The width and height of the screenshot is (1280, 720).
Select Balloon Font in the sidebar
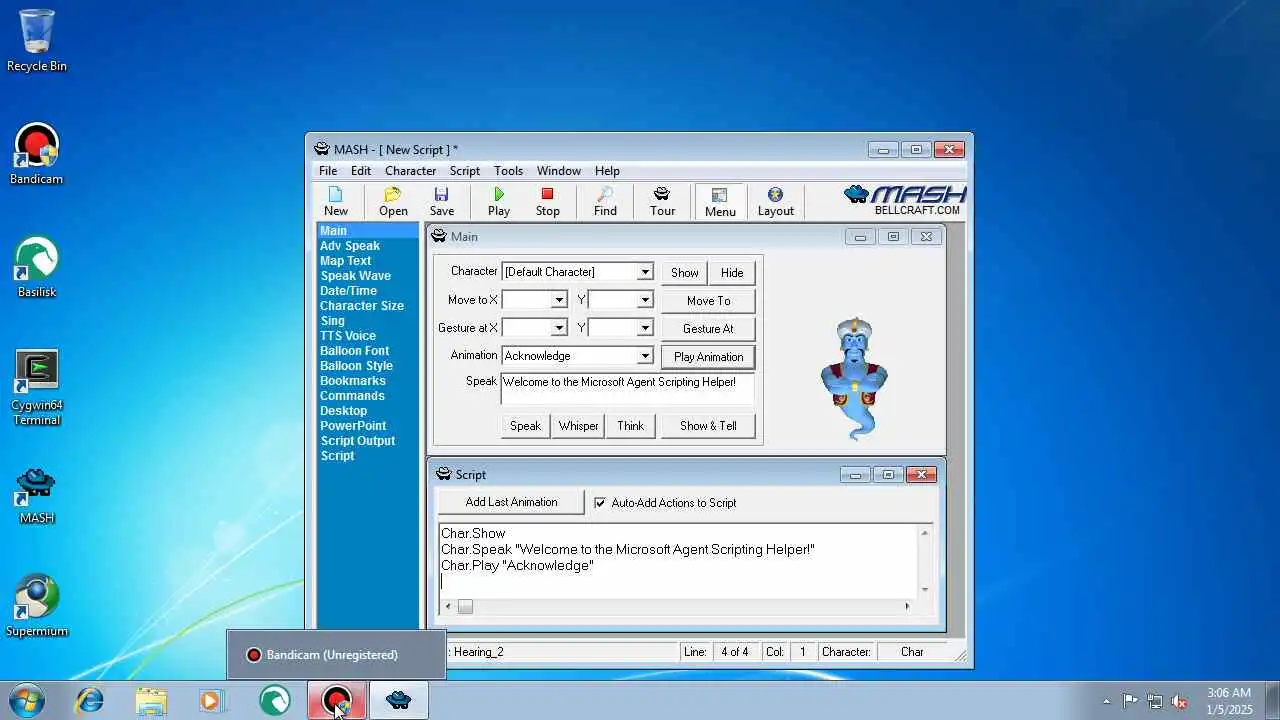point(354,351)
